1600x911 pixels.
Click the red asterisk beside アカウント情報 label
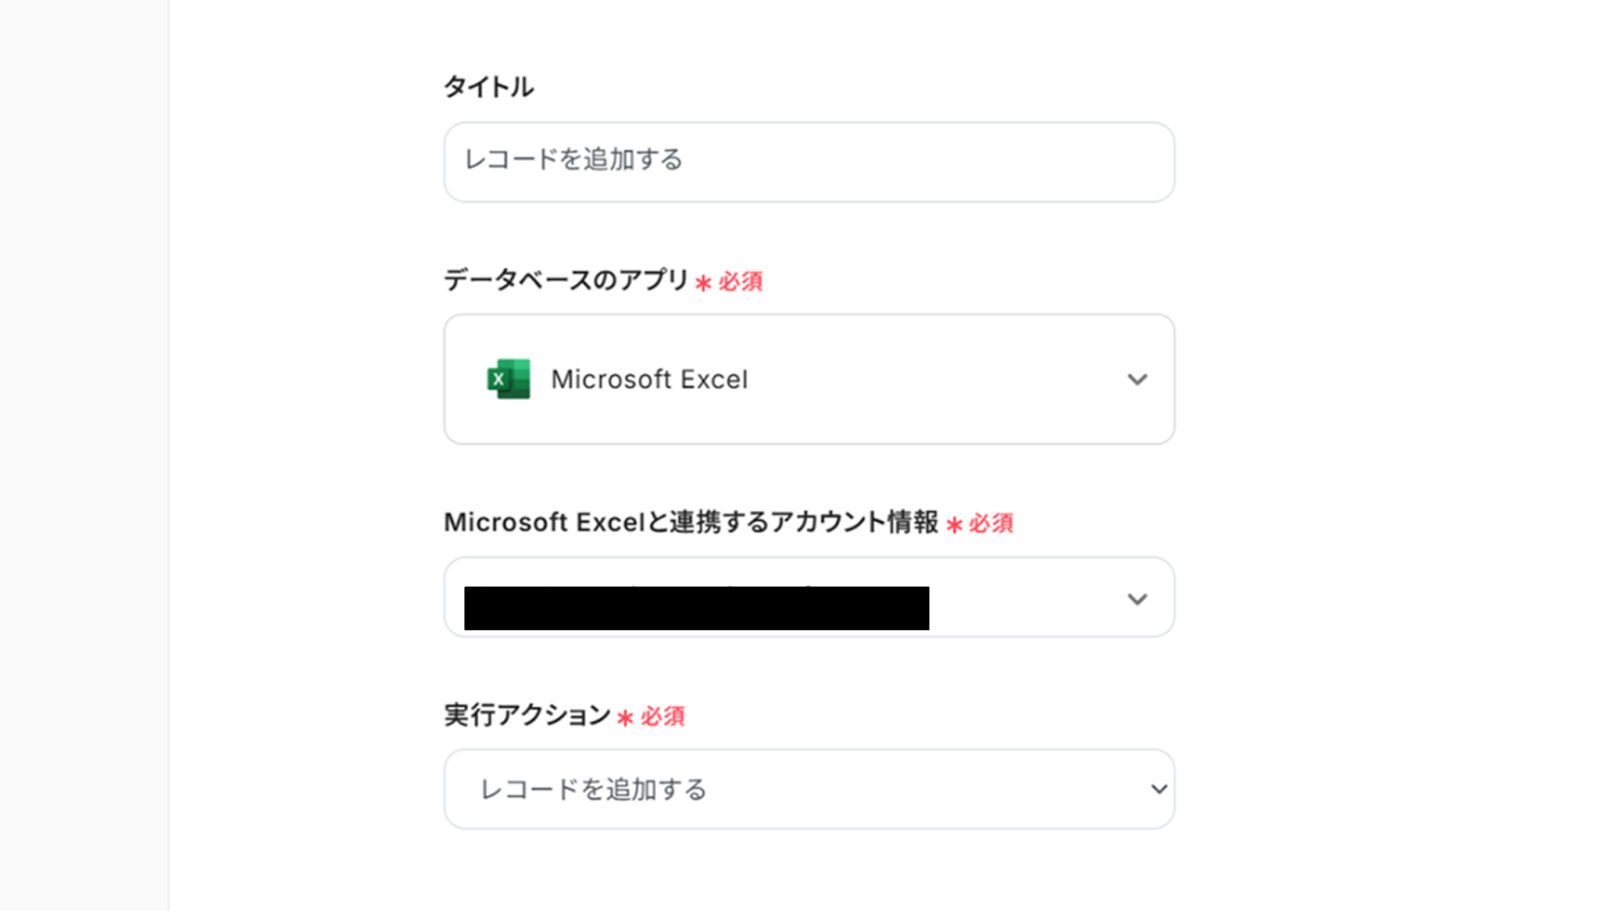(954, 524)
